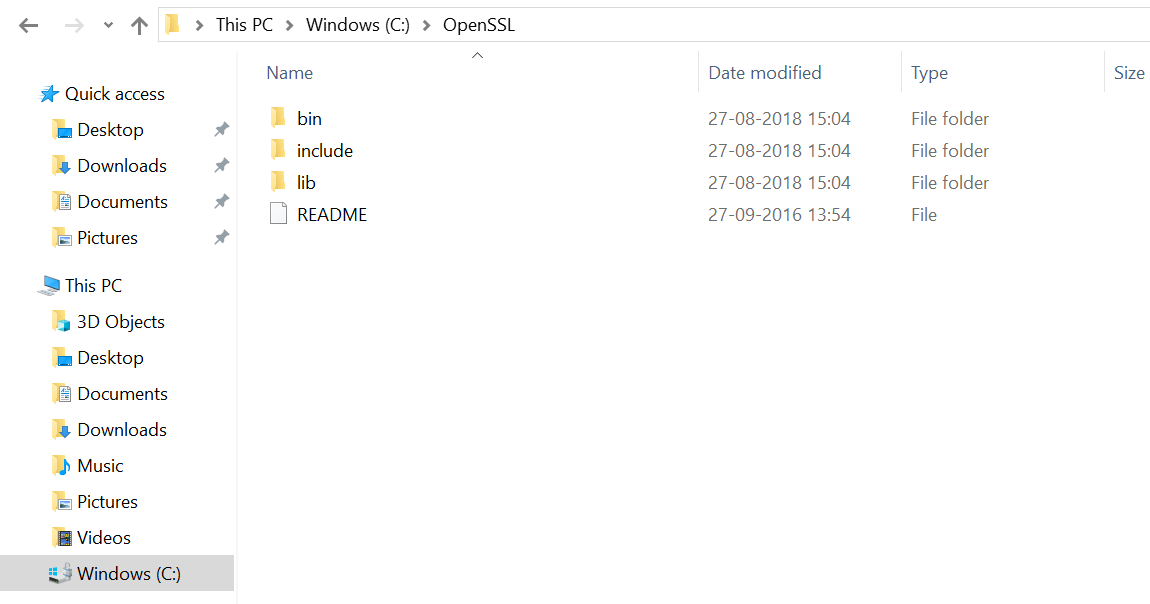Open Videos from the sidebar
This screenshot has height=604, width=1150.
(102, 537)
